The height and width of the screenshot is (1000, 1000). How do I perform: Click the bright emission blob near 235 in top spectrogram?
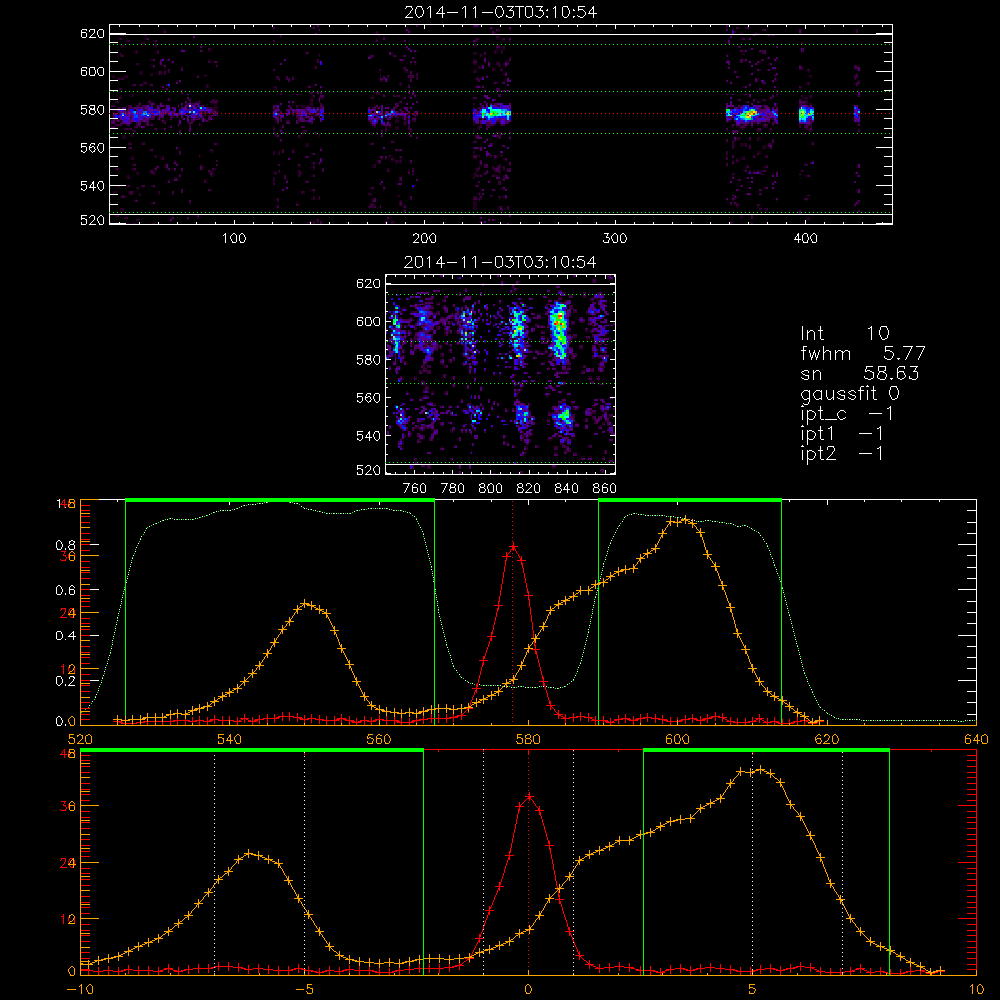click(x=494, y=114)
